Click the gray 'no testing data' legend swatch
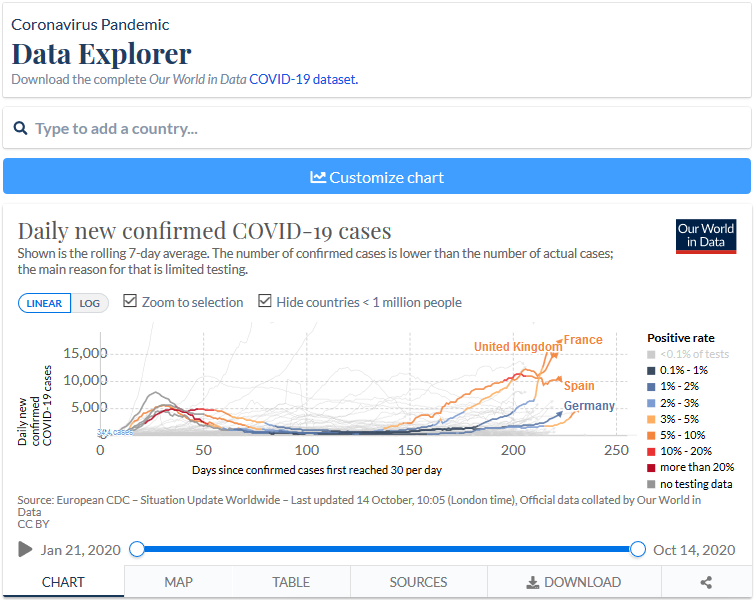The width and height of the screenshot is (754, 600). click(651, 483)
